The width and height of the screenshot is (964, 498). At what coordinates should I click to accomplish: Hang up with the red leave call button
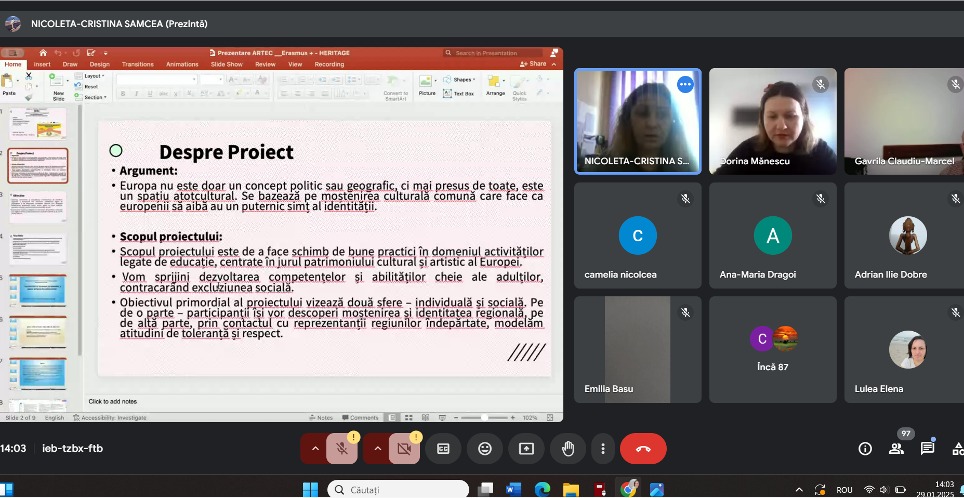(x=643, y=449)
